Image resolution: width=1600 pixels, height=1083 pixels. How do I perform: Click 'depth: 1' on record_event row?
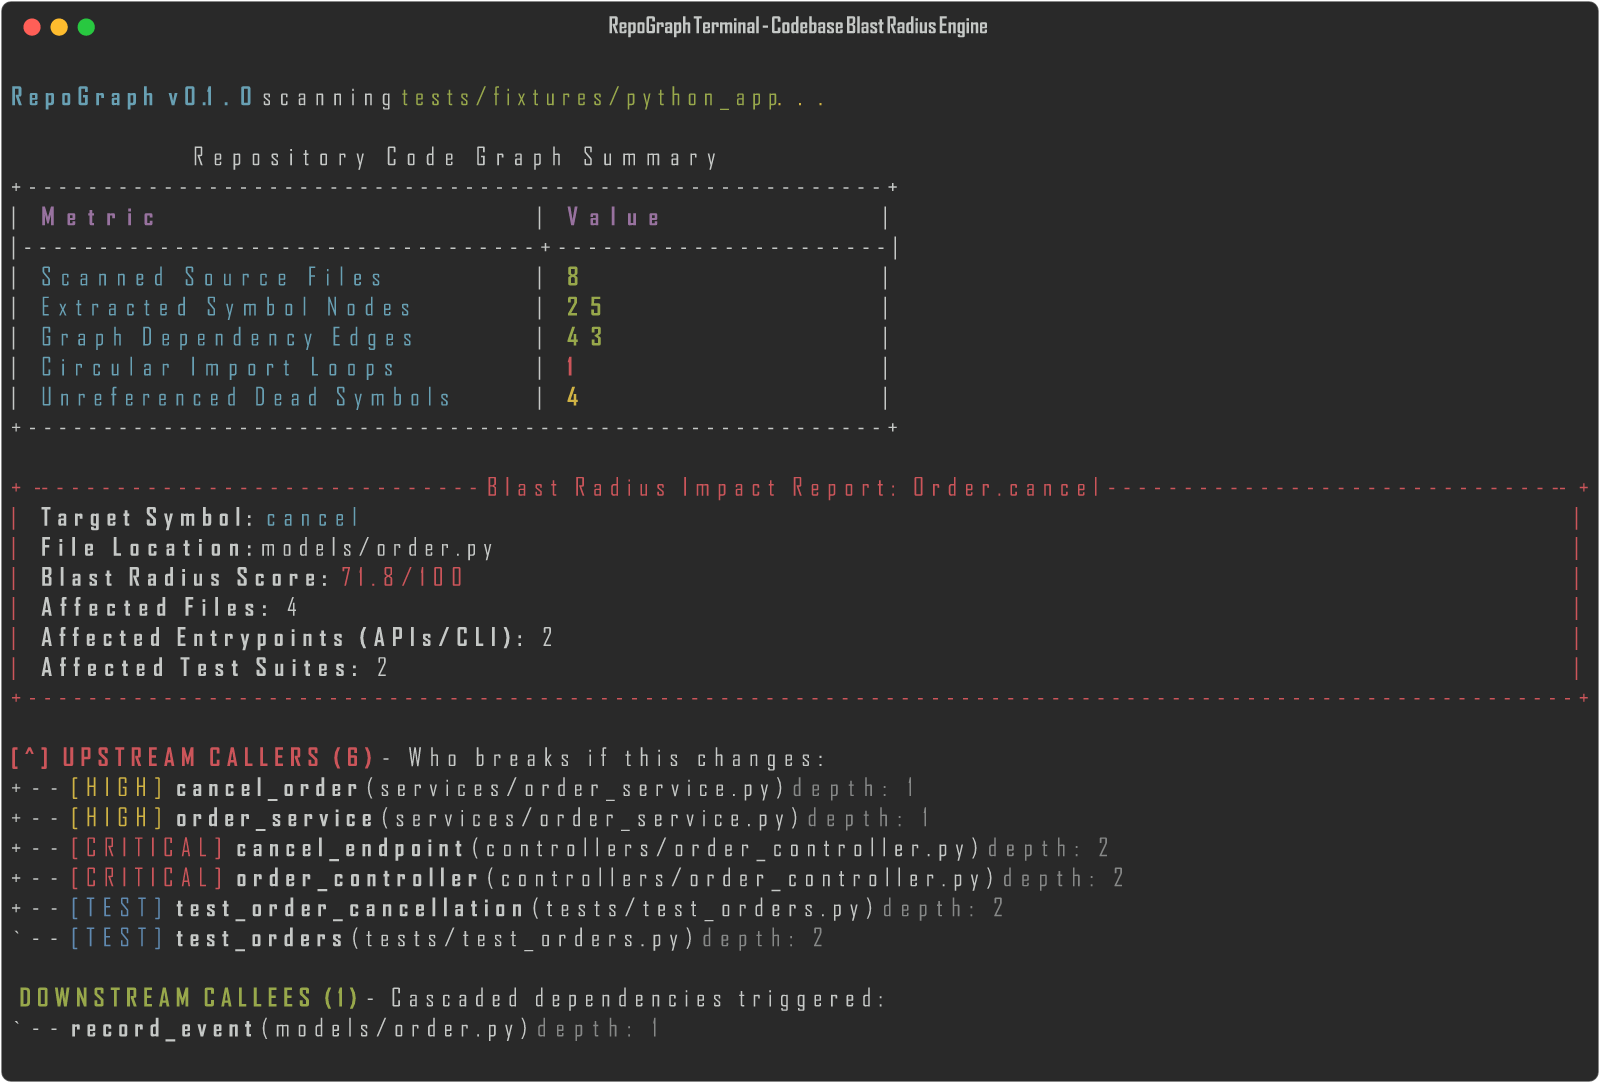[598, 1028]
